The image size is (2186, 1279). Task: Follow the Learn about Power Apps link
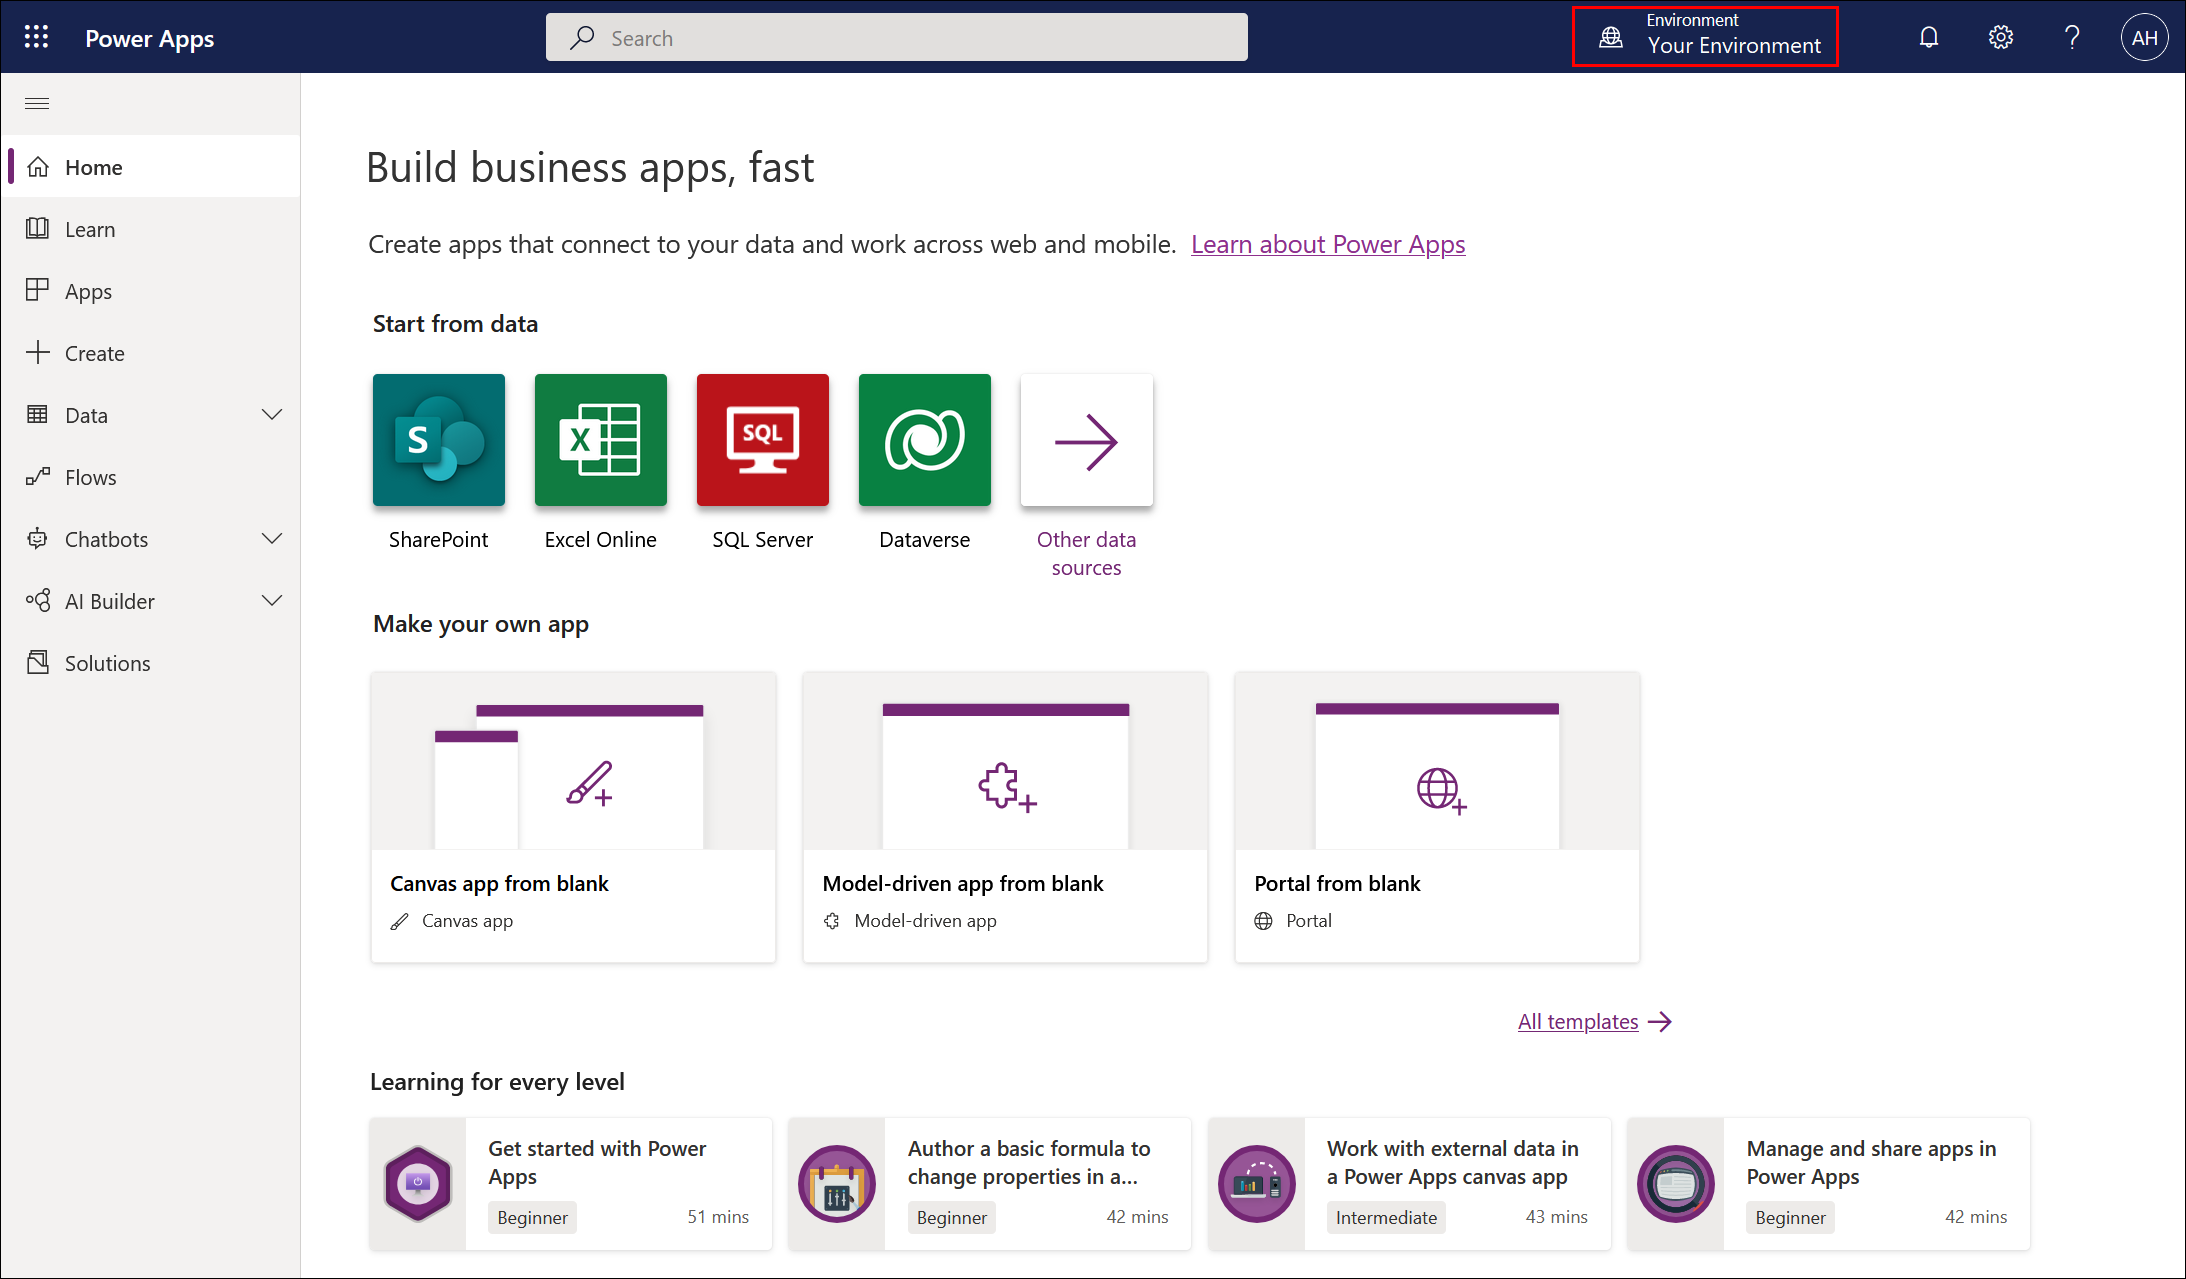[x=1328, y=244]
